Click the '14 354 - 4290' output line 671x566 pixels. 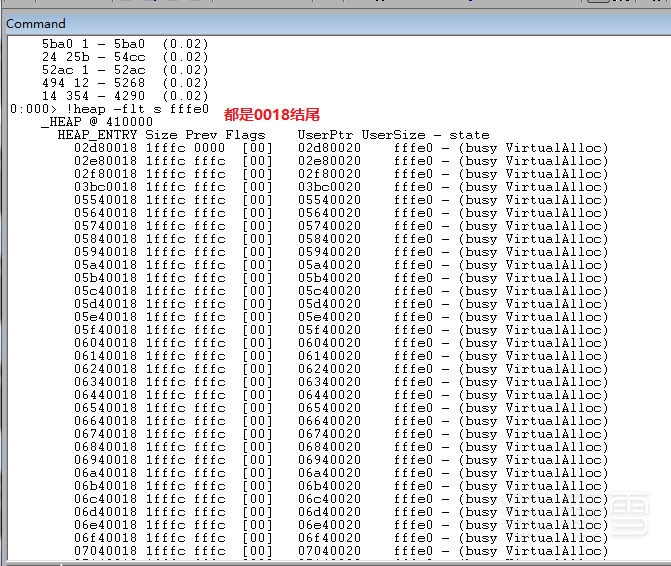tap(125, 96)
